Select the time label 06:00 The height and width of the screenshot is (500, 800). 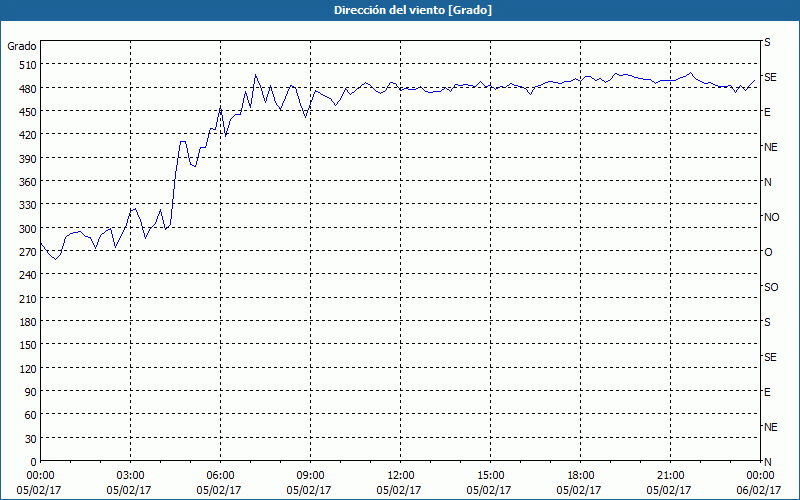pyautogui.click(x=220, y=476)
